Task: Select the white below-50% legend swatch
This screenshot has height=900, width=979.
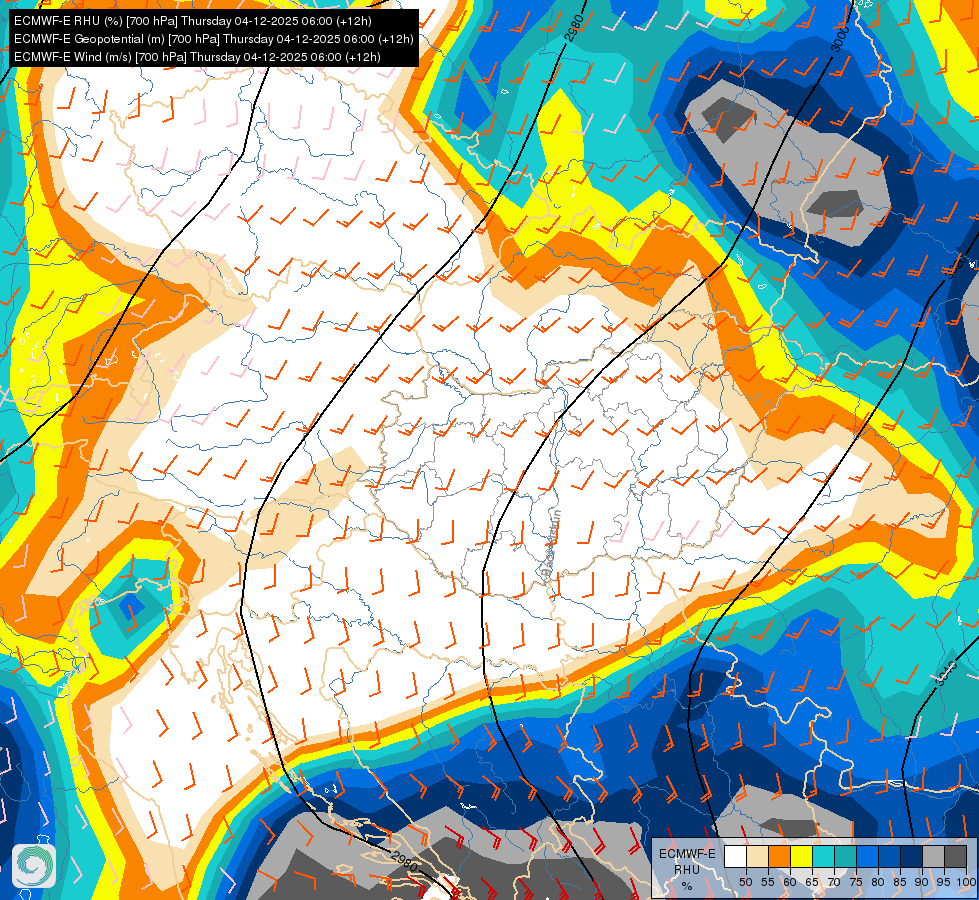Action: [x=735, y=857]
